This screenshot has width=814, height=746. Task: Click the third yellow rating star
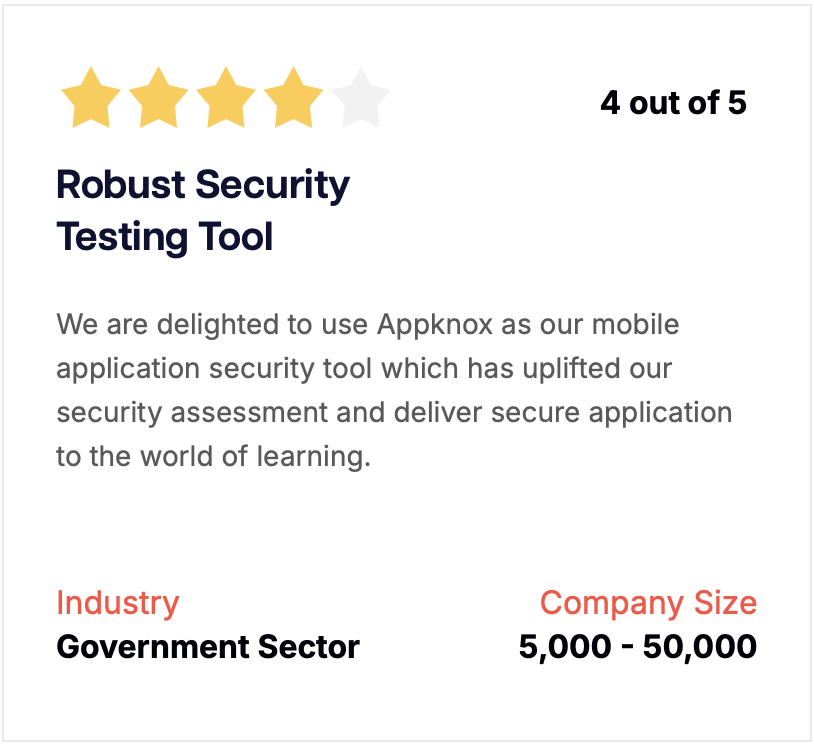pos(226,98)
